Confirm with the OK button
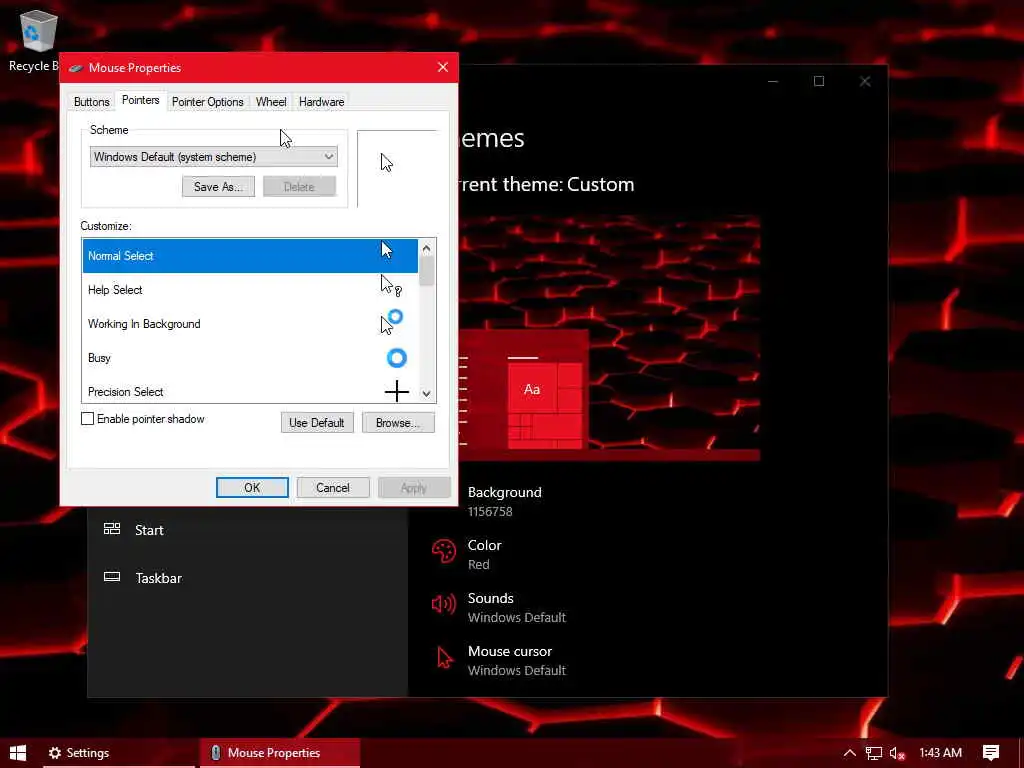Viewport: 1024px width, 768px height. pos(252,487)
